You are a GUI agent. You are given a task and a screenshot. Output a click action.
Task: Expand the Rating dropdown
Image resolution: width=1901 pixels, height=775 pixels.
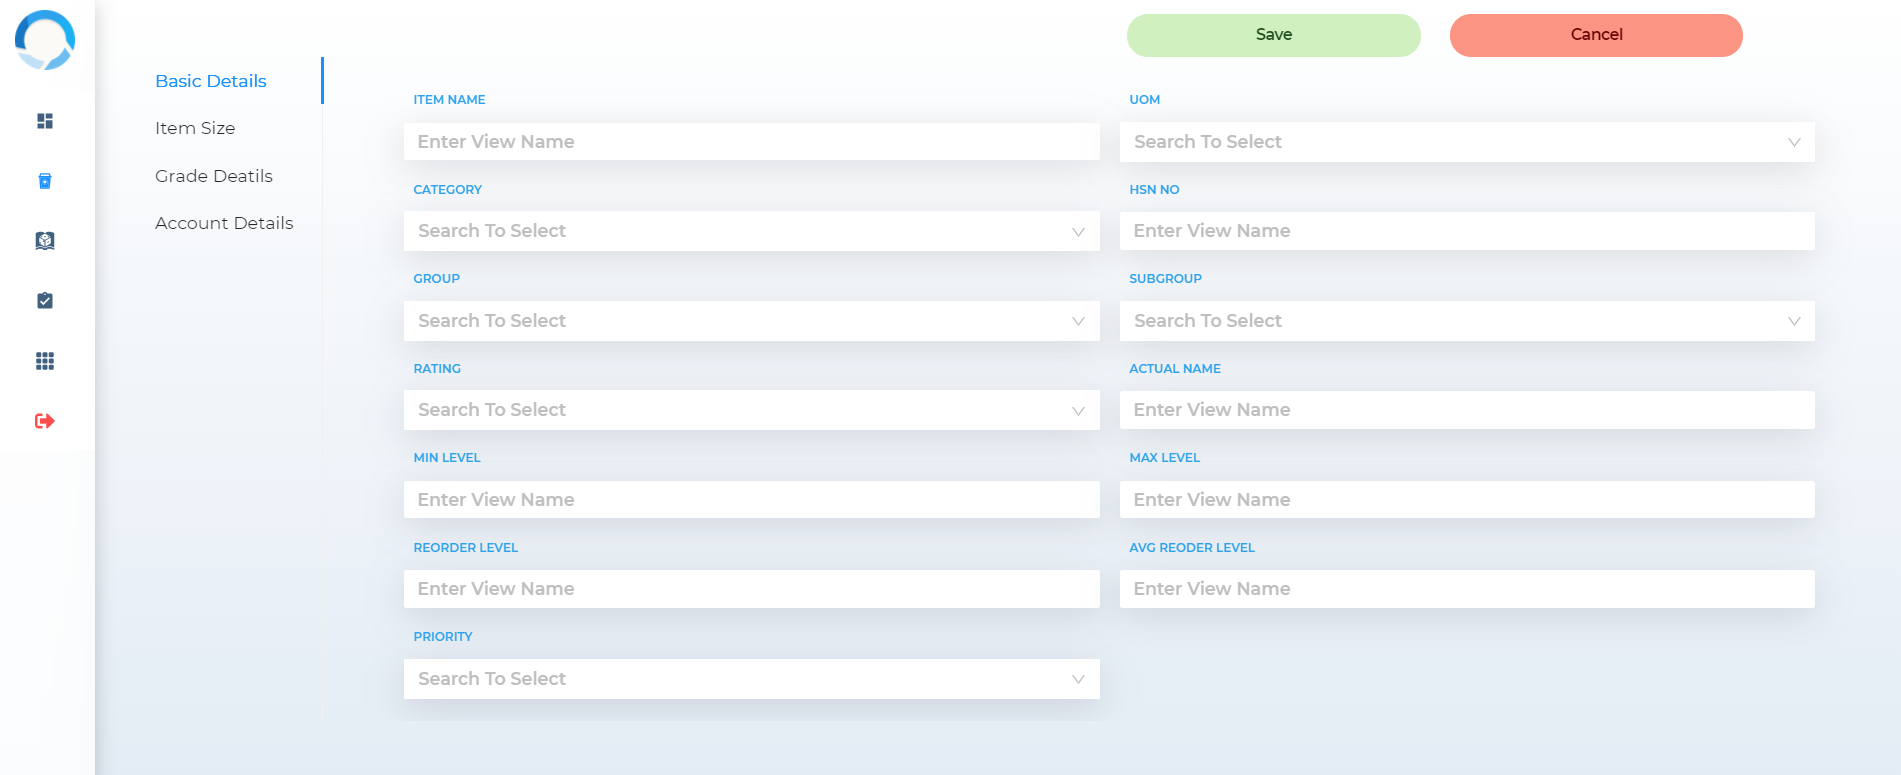click(750, 410)
